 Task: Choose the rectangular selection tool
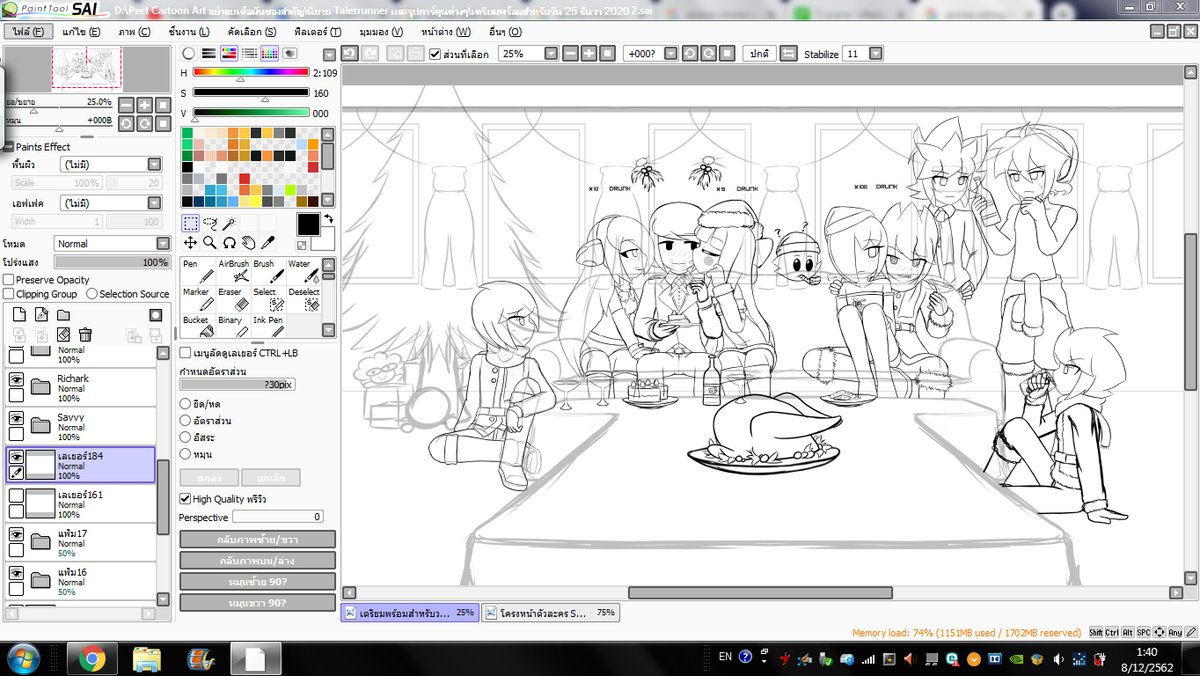pos(190,222)
